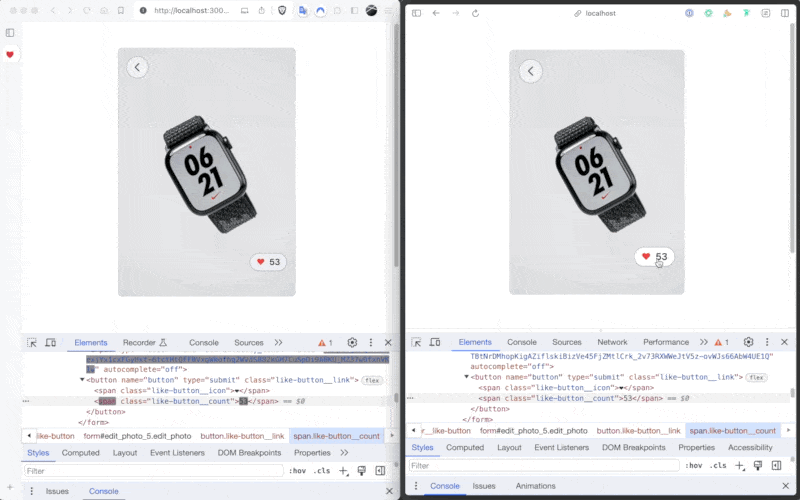The width and height of the screenshot is (800, 500).
Task: Click the left browser address bar URL
Action: [192, 10]
